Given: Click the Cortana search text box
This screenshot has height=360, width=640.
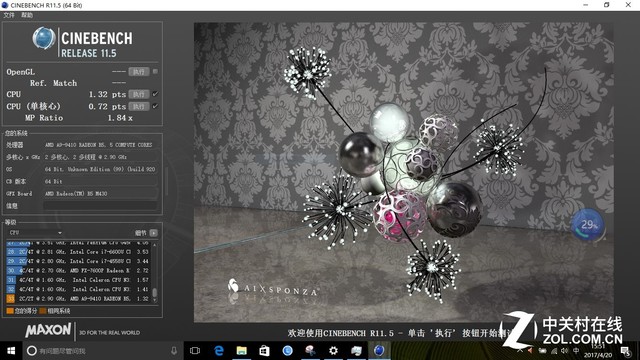Looking at the screenshot, I should coord(102,351).
